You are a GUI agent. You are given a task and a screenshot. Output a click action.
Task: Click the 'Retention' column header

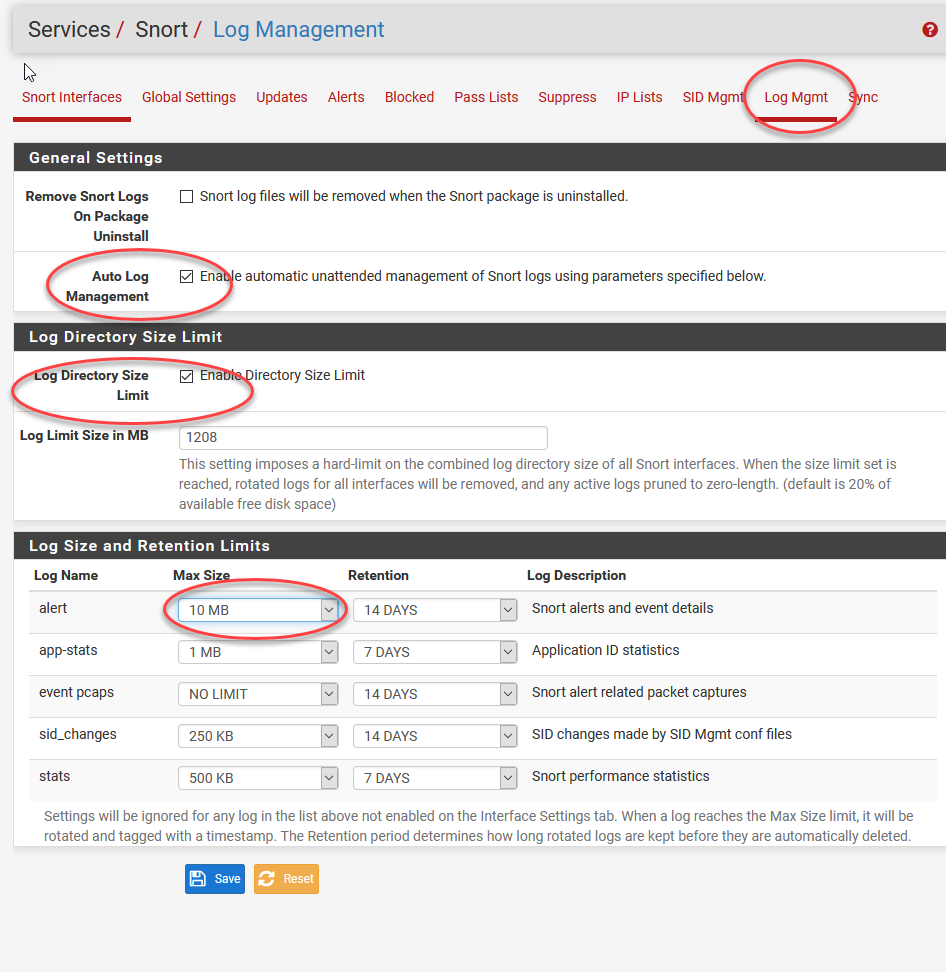pos(378,575)
